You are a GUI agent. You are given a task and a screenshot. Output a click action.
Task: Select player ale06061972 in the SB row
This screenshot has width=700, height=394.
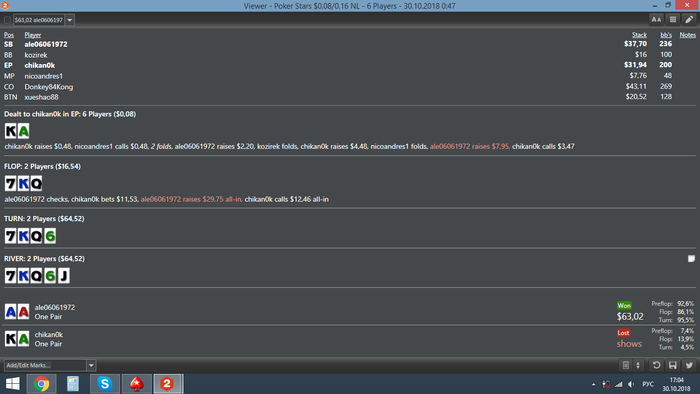click(x=46, y=44)
